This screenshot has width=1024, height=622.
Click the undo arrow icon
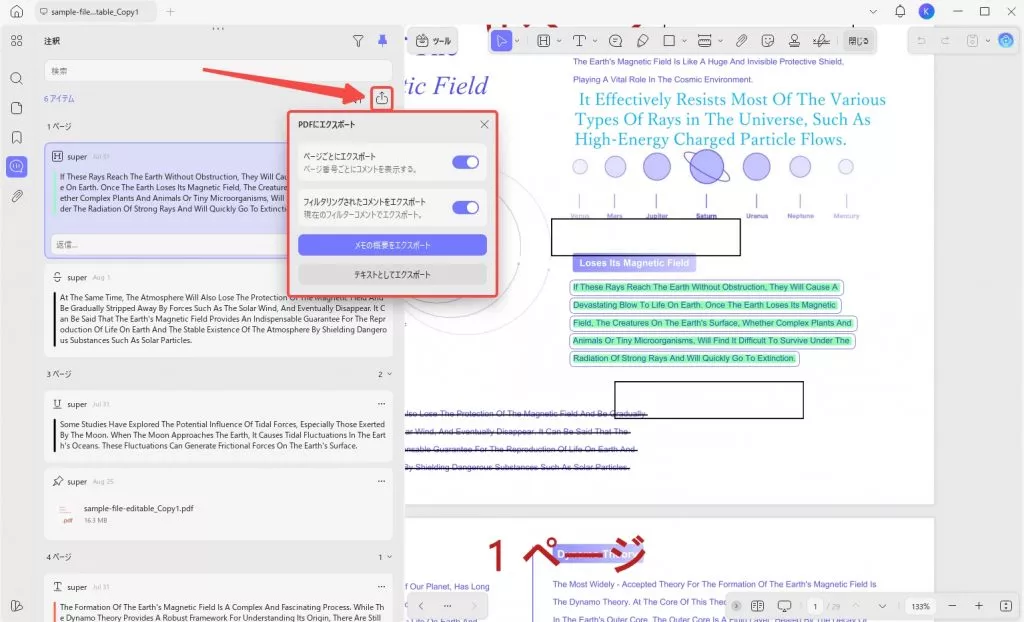click(921, 41)
